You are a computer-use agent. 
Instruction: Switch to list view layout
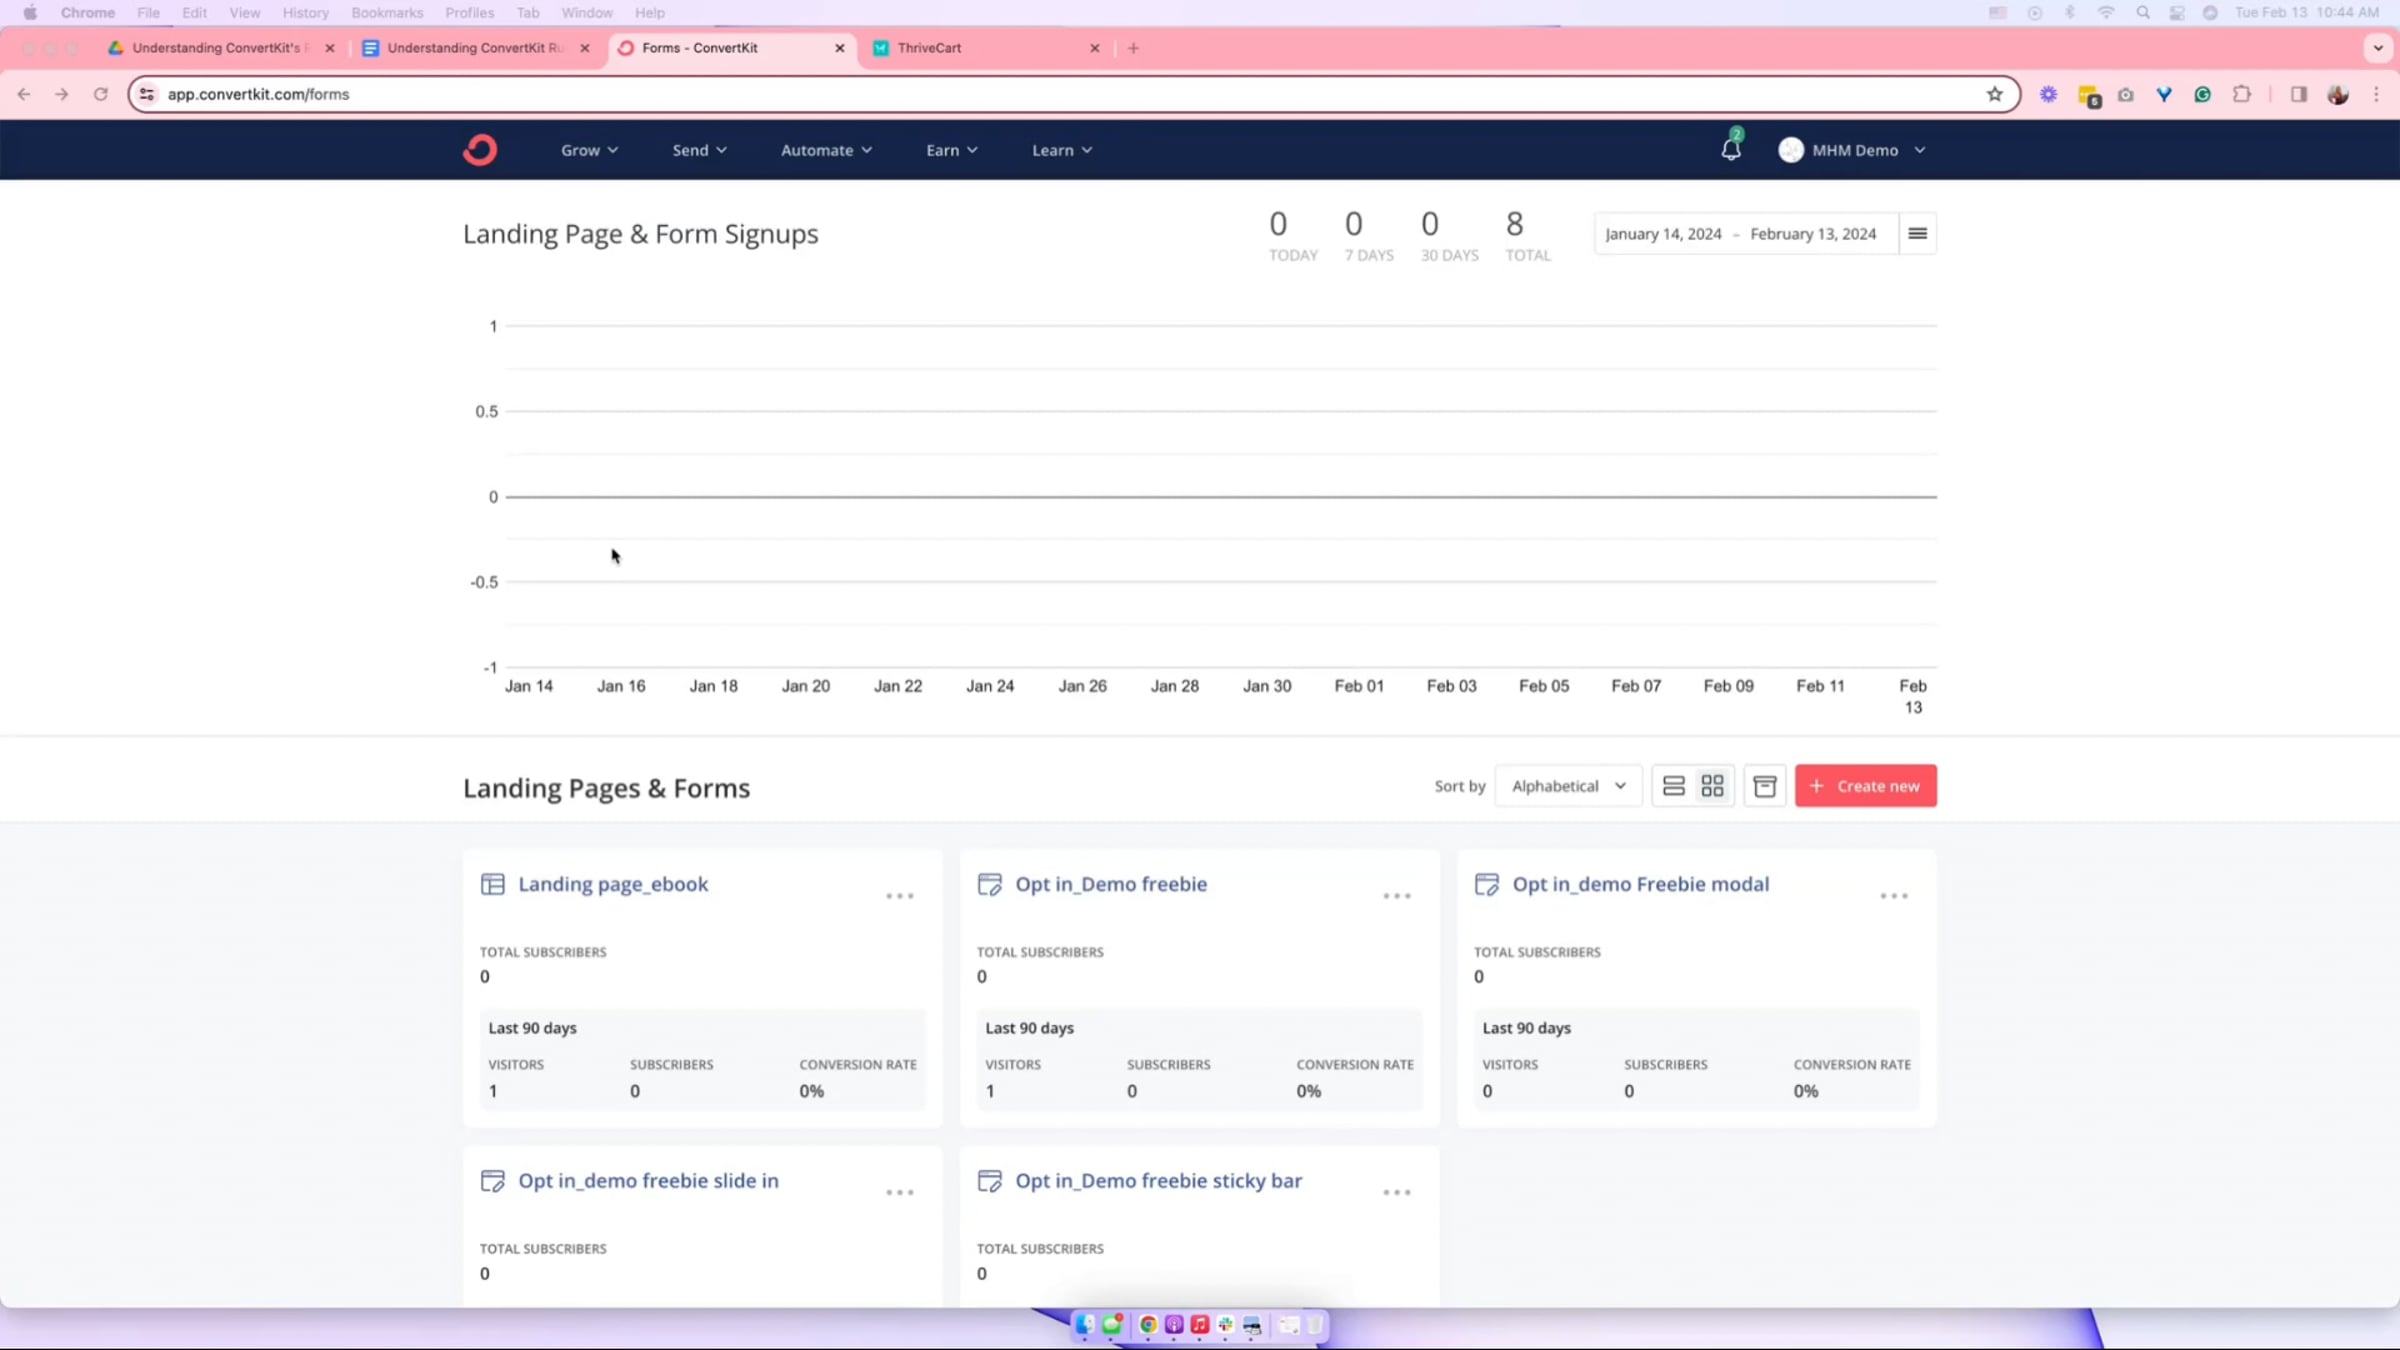[x=1673, y=786]
